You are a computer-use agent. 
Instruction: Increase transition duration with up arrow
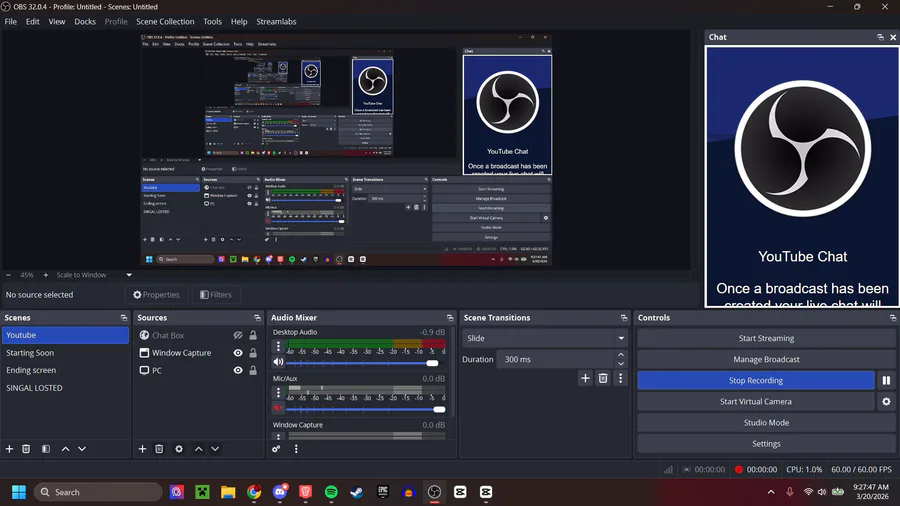tap(621, 355)
